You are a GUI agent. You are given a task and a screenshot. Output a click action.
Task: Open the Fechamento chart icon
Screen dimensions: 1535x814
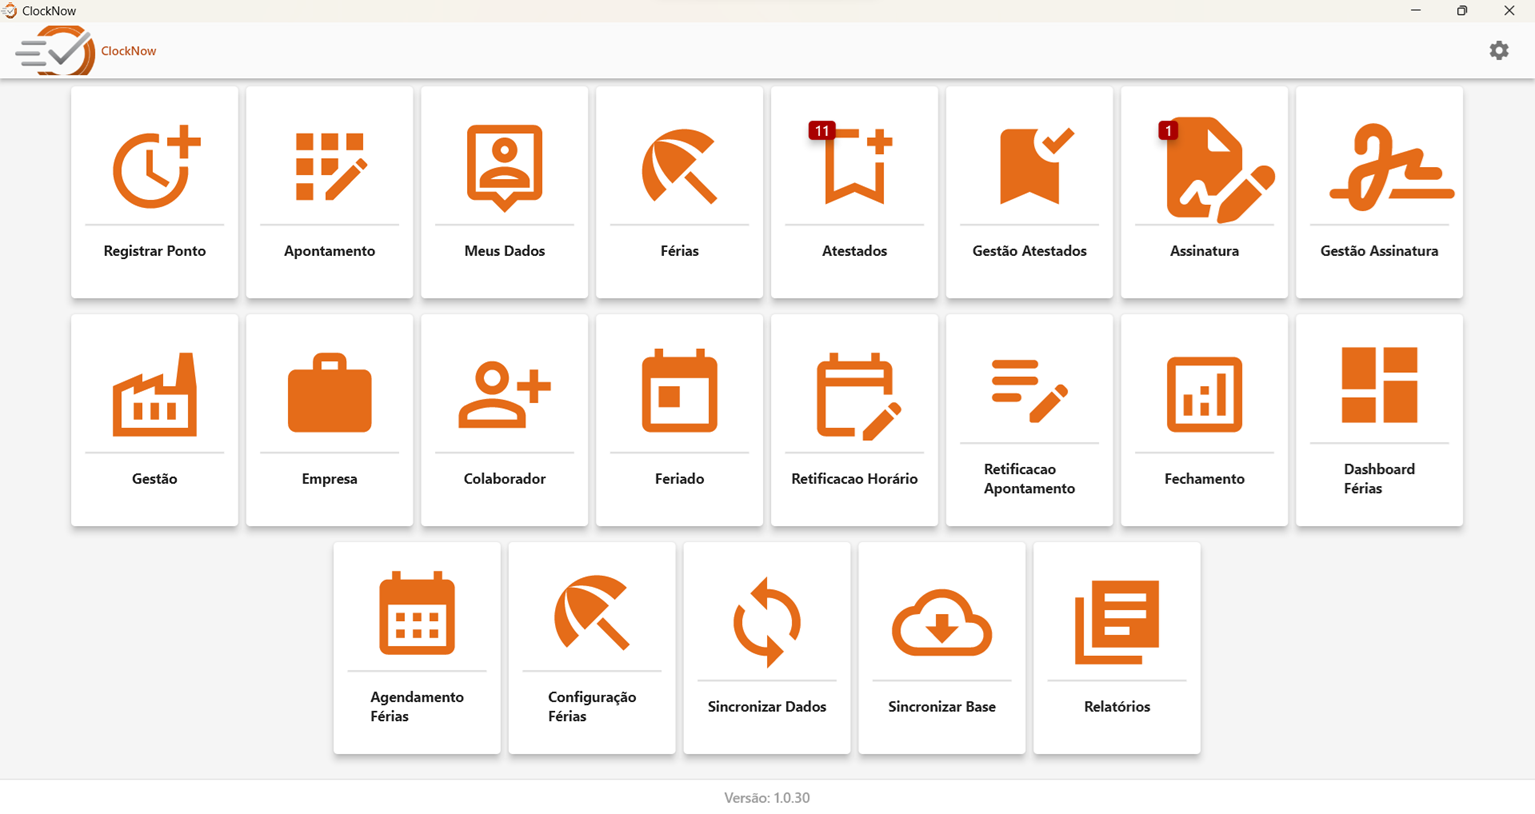point(1205,396)
